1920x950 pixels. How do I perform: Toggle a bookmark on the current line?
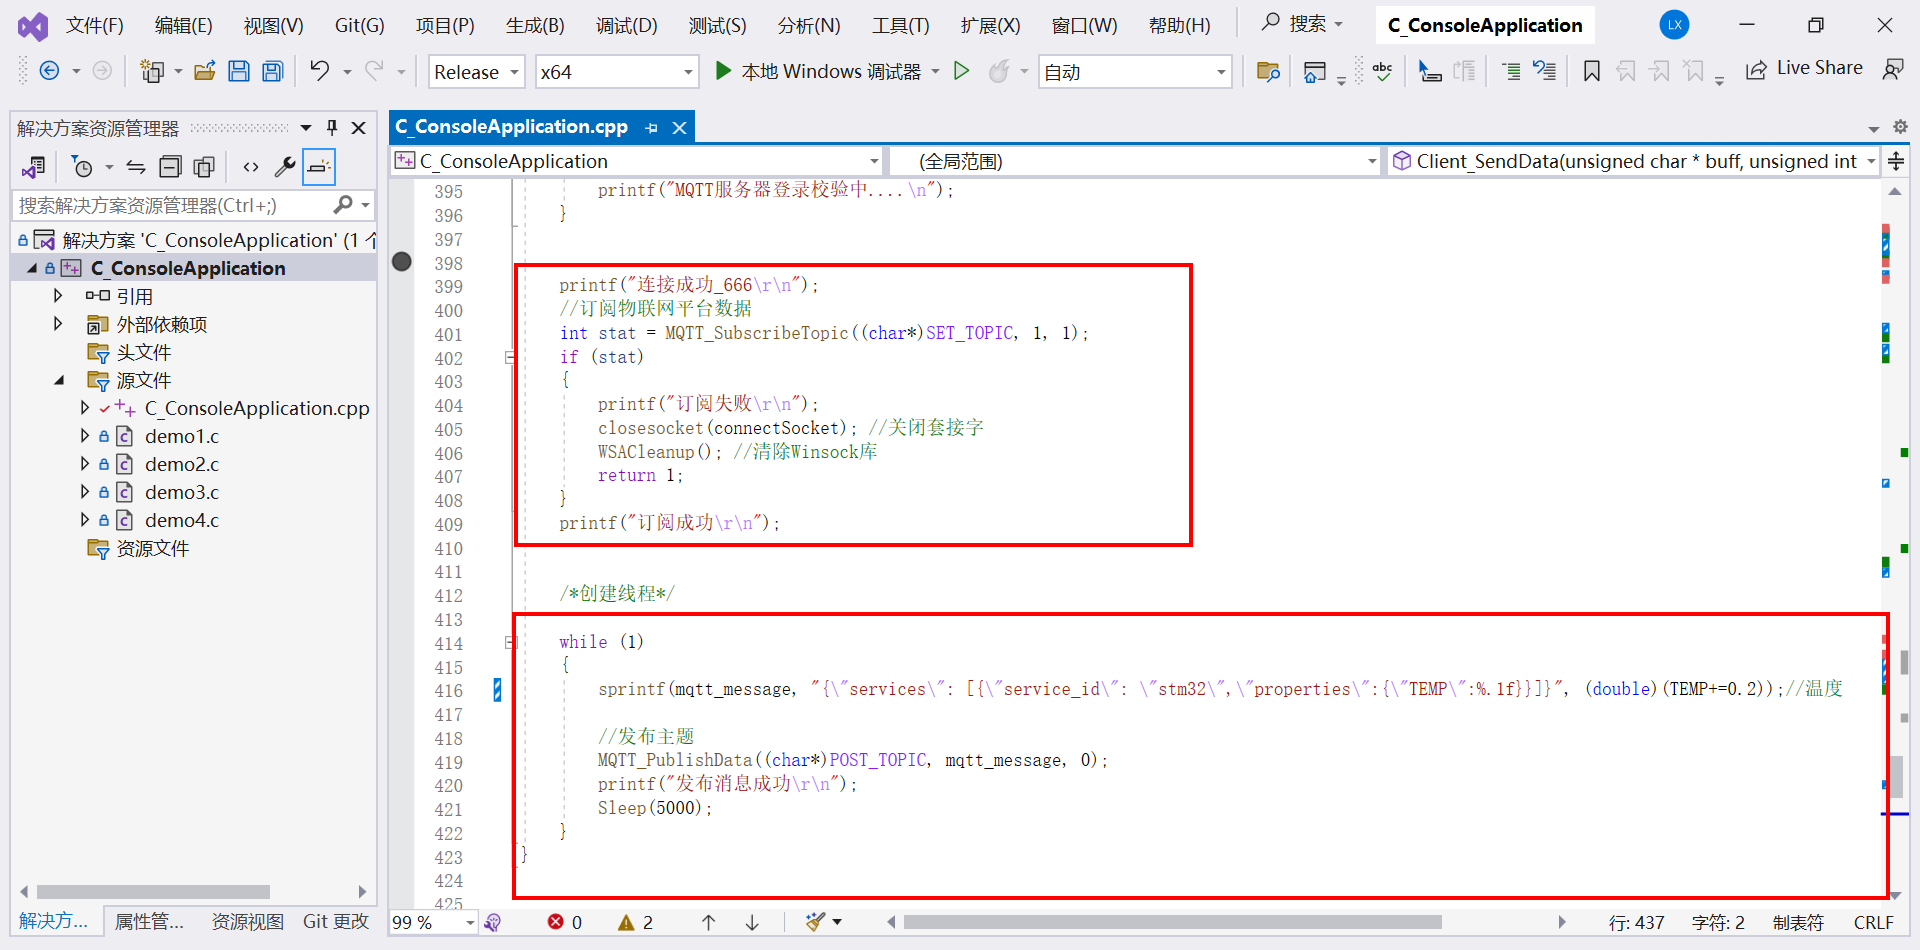tap(1592, 71)
